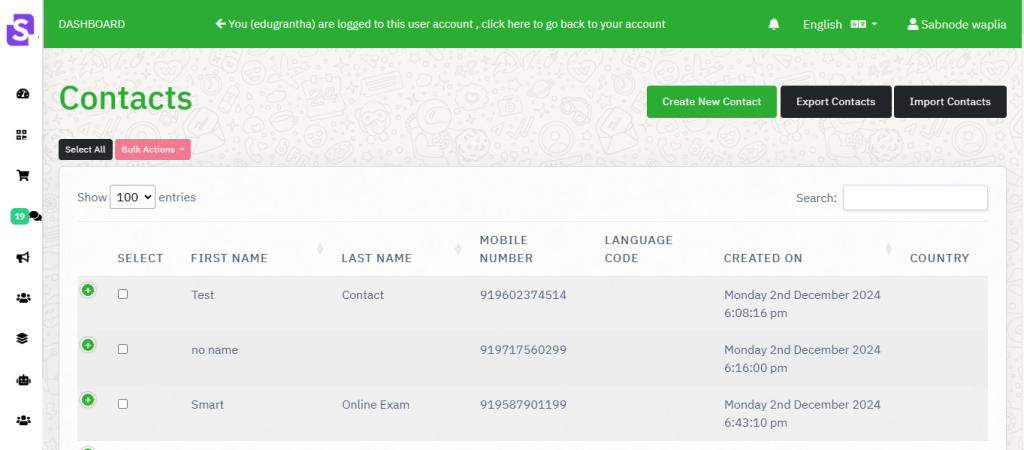Open Sabnode waplia user menu
The height and width of the screenshot is (450, 1024).
pyautogui.click(x=957, y=24)
